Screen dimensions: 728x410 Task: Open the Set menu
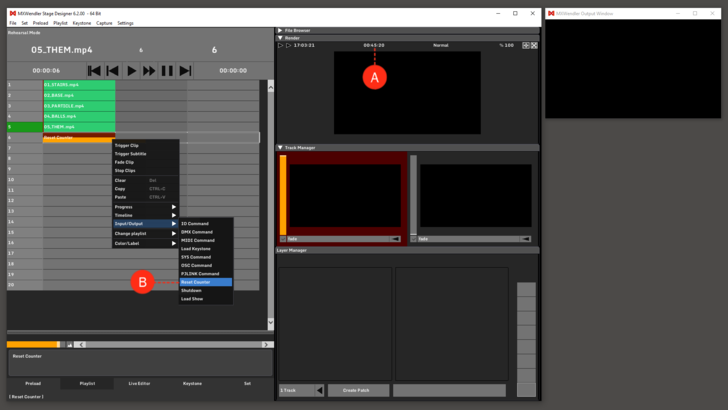[25, 23]
